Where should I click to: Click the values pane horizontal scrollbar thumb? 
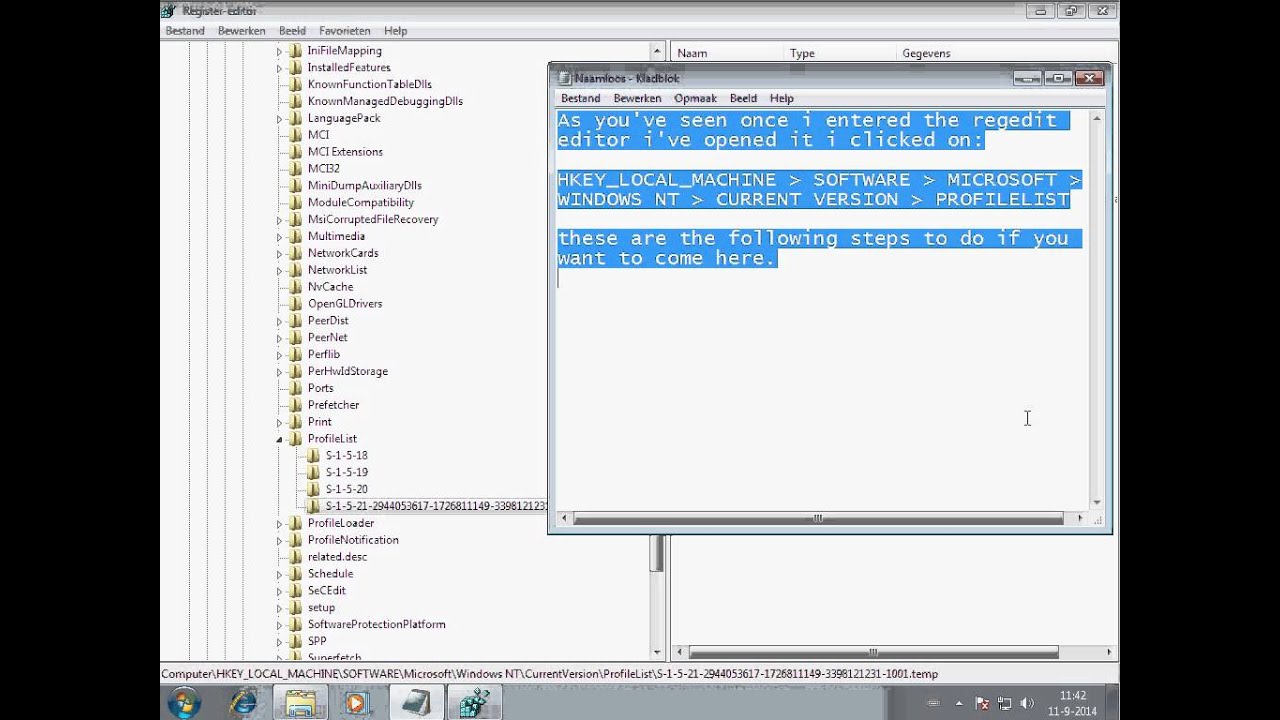click(x=873, y=652)
